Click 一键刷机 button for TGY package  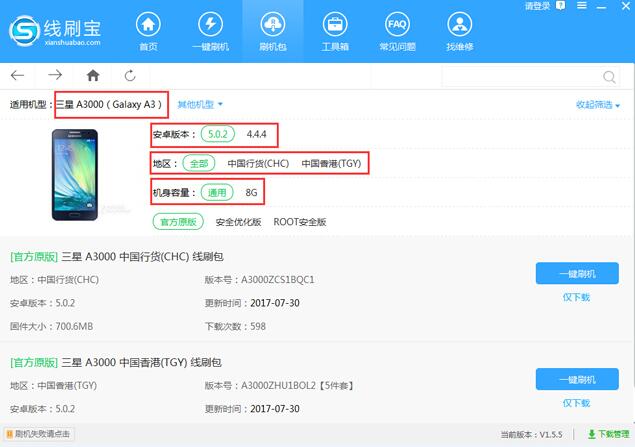click(x=577, y=379)
